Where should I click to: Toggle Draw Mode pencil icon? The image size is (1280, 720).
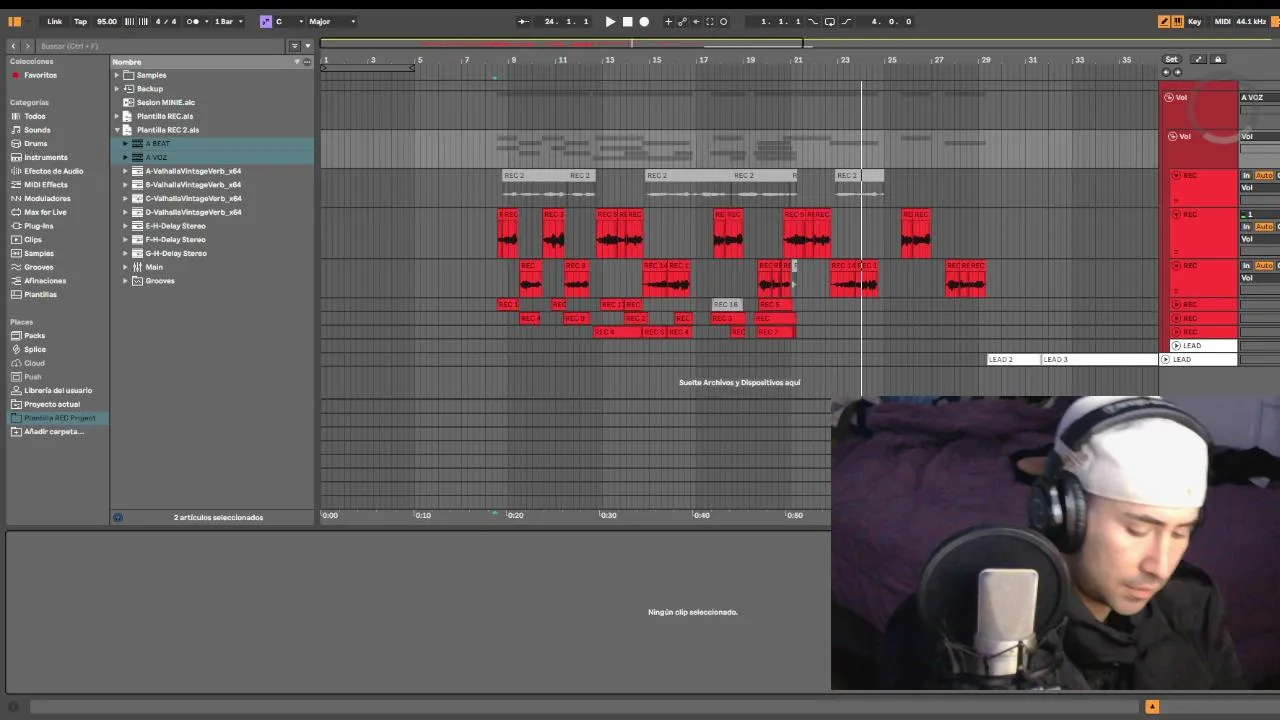(1164, 21)
